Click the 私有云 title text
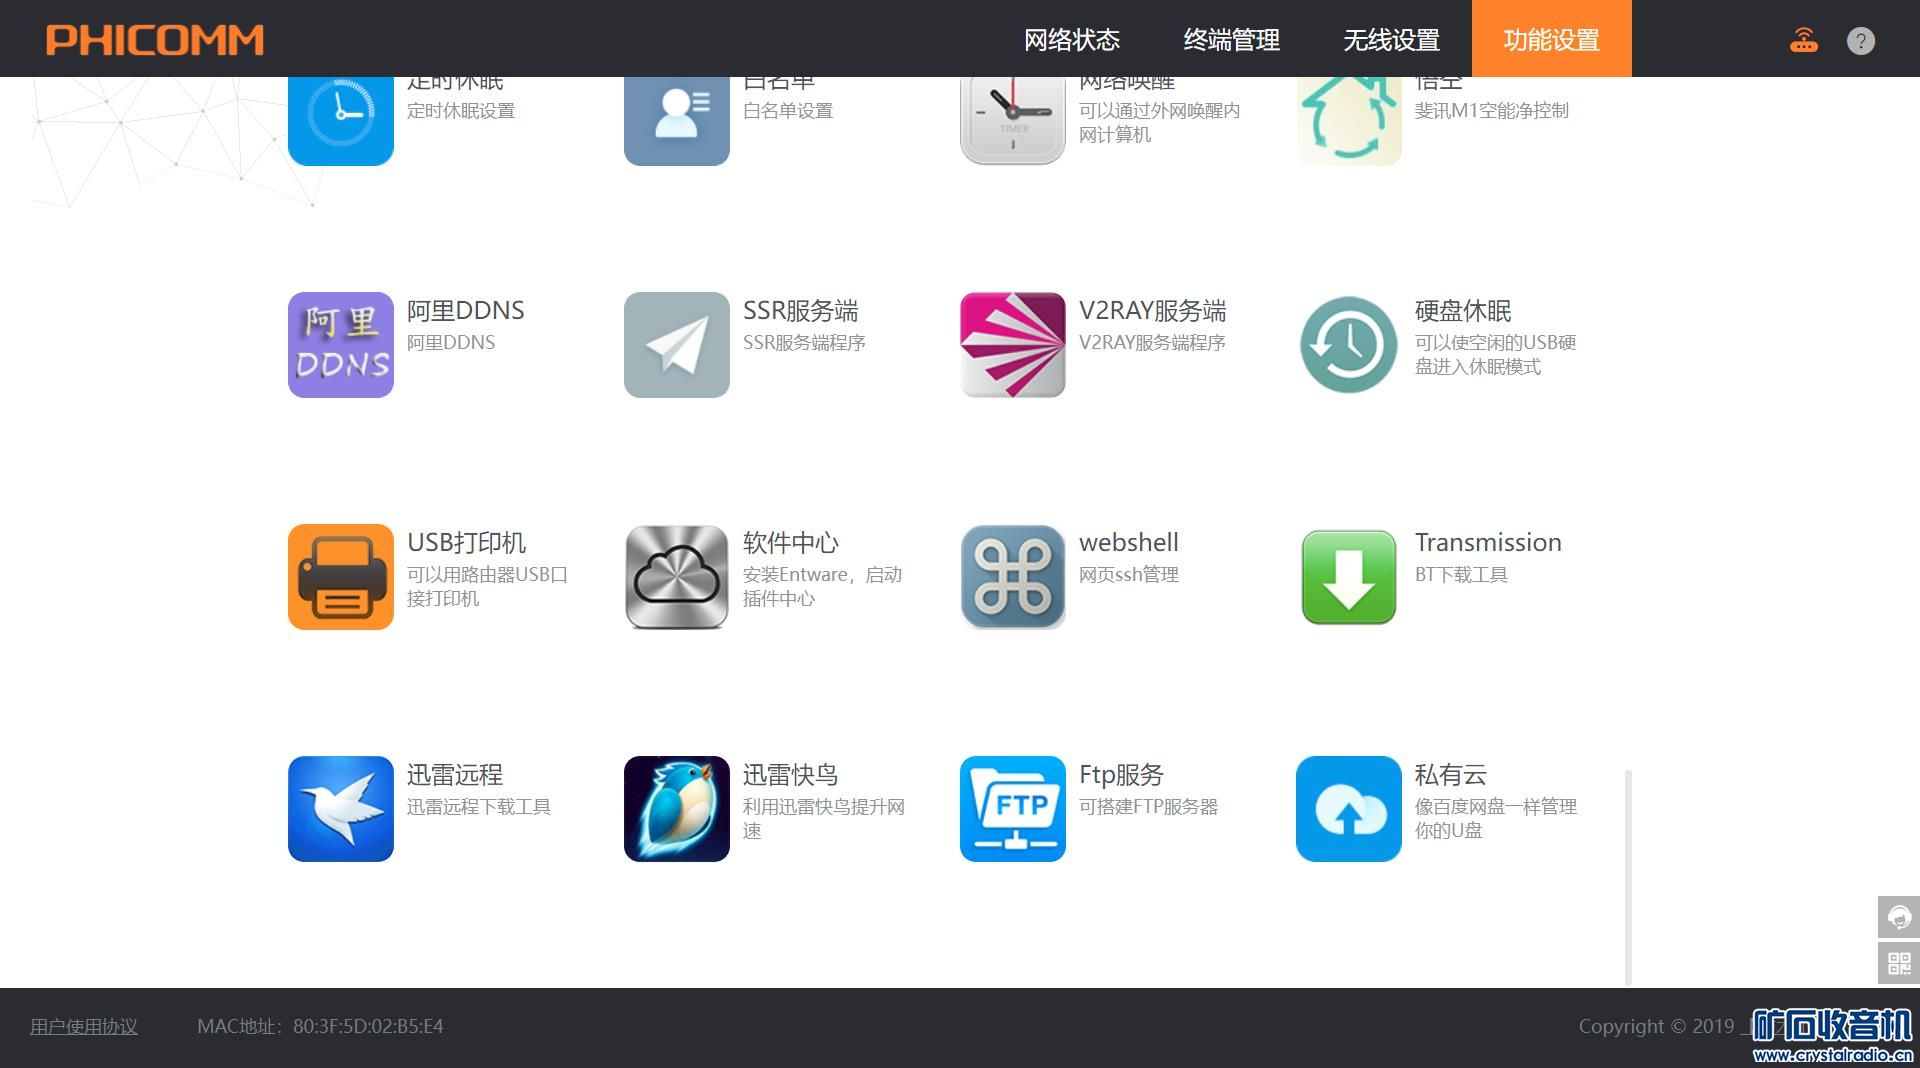Screen dimensions: 1920x1068 1451,775
